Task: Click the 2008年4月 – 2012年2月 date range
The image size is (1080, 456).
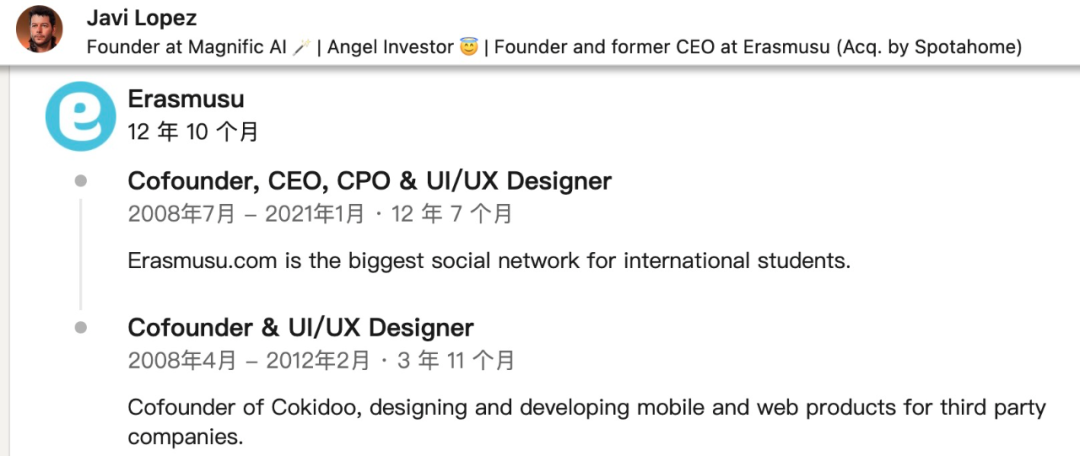Action: [249, 360]
